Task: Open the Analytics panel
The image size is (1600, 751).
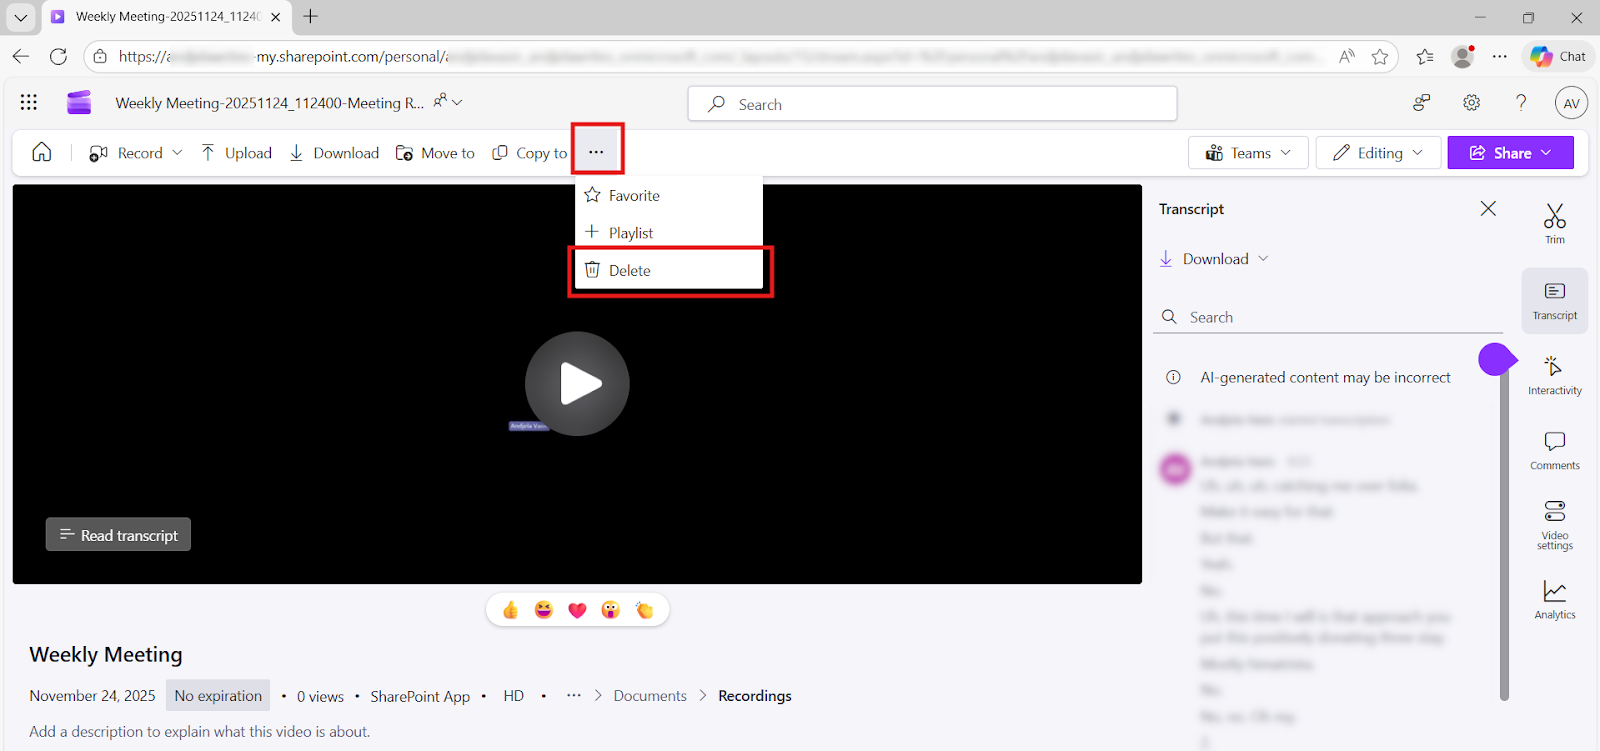Action: [1554, 600]
